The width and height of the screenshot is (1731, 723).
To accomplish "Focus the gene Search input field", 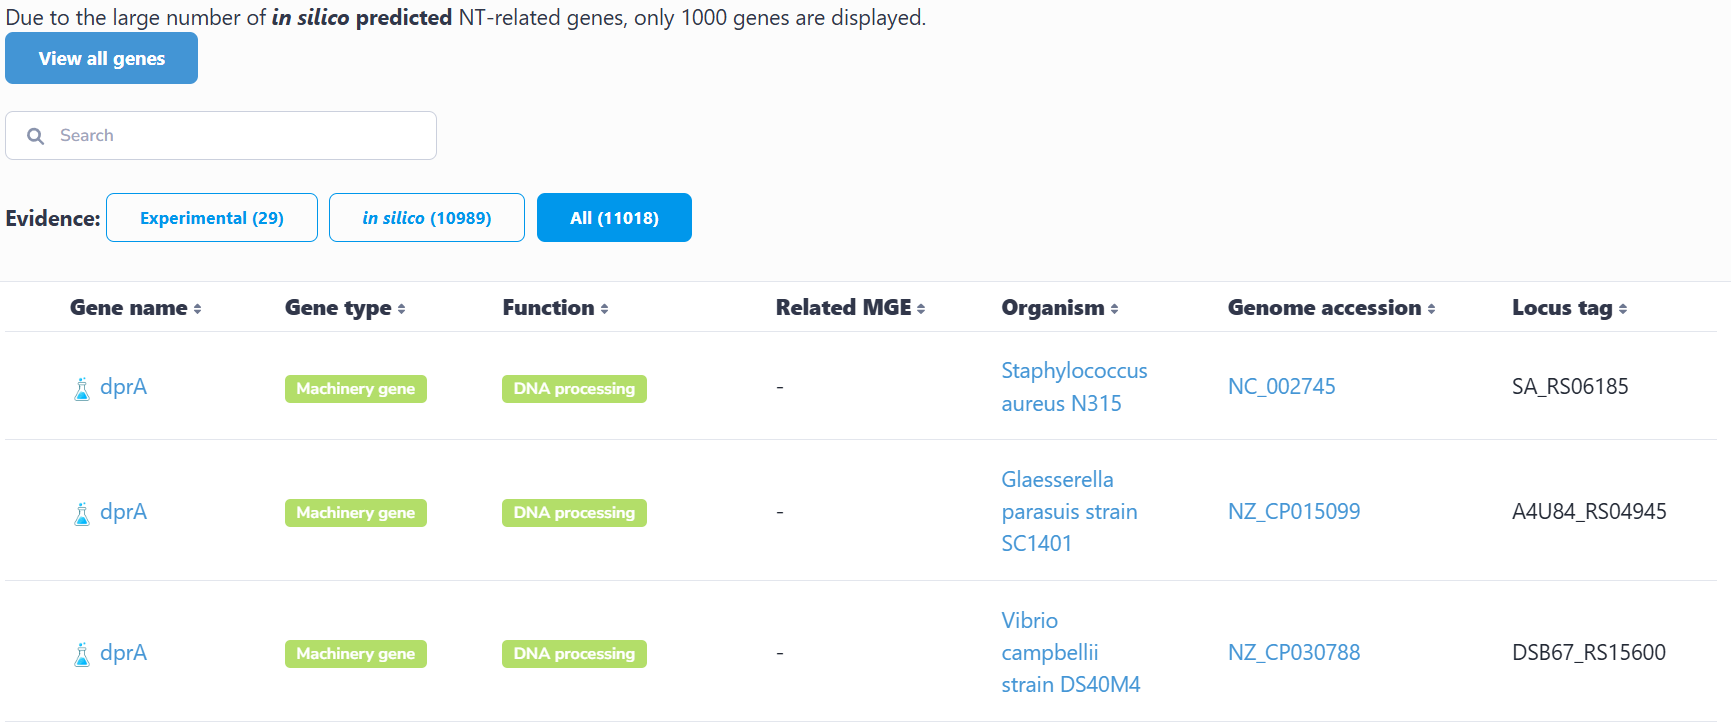I will 240,136.
